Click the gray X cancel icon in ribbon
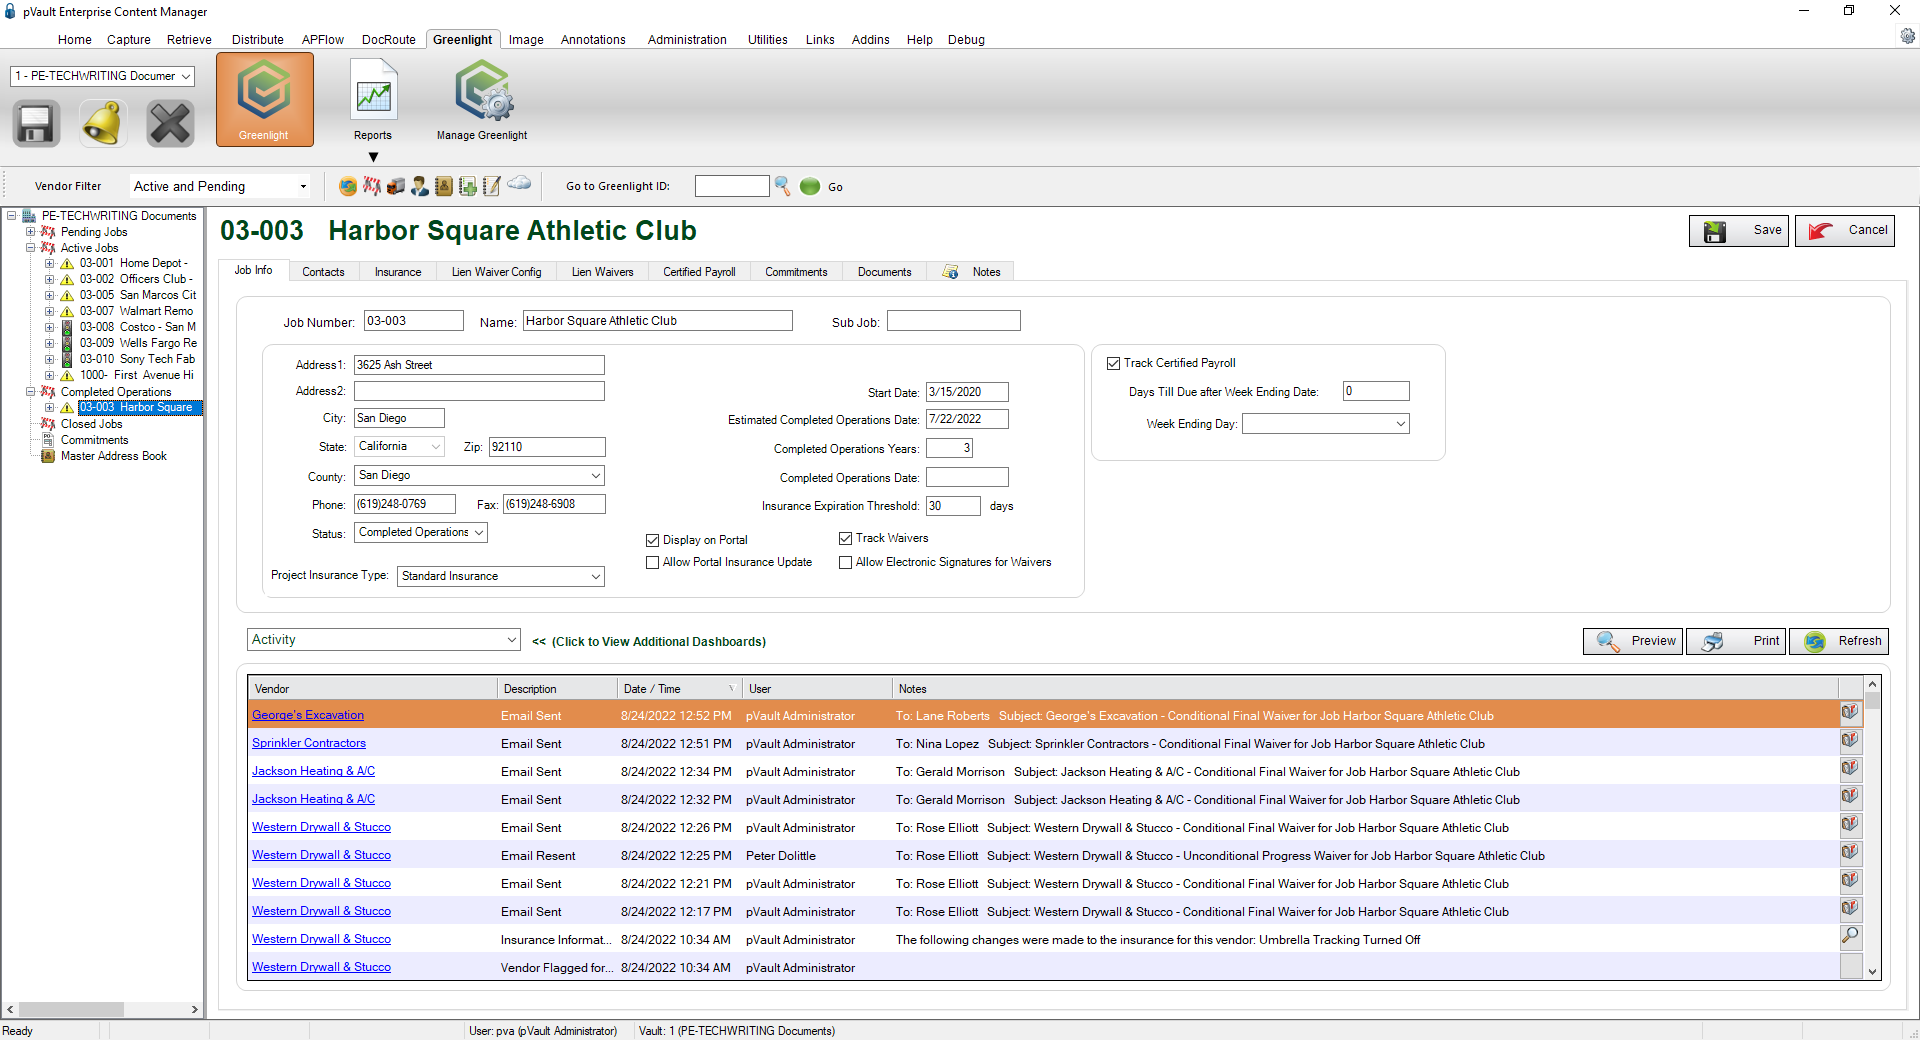The width and height of the screenshot is (1920, 1040). 170,124
